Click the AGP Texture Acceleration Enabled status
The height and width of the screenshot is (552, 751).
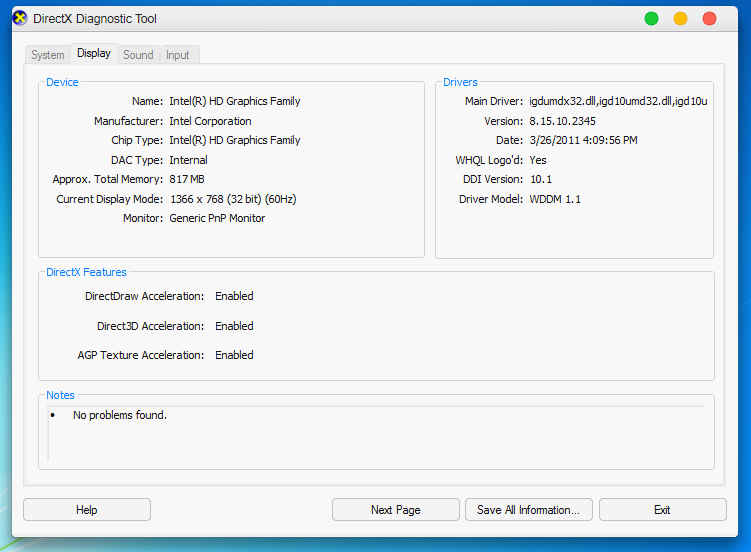tap(234, 355)
